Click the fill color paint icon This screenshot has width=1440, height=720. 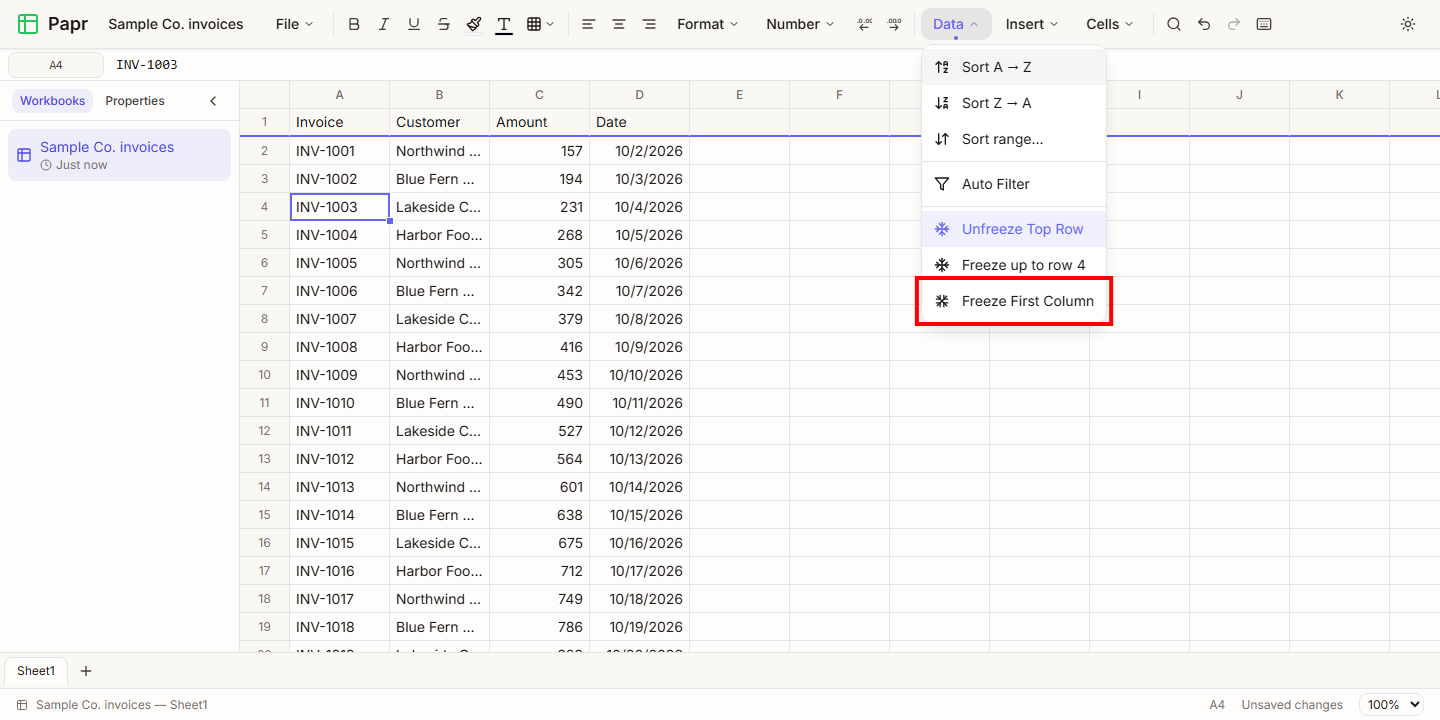(x=474, y=24)
